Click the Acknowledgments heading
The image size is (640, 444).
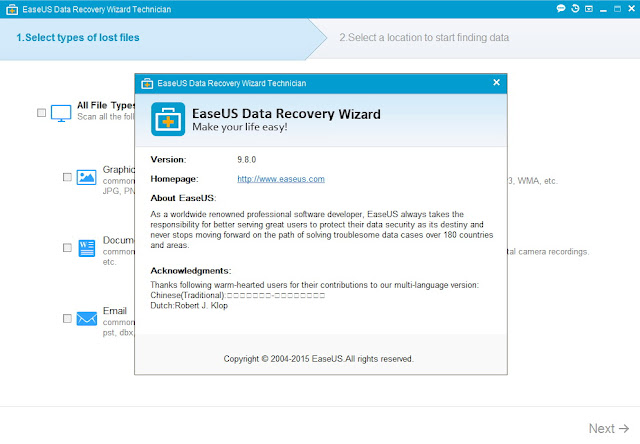click(x=191, y=271)
